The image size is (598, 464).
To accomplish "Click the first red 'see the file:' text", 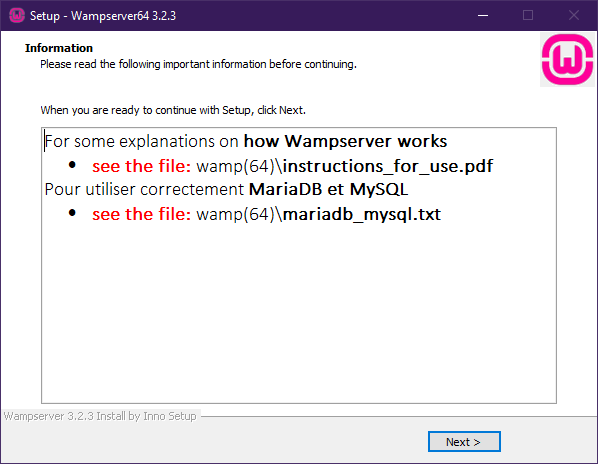I will point(141,166).
